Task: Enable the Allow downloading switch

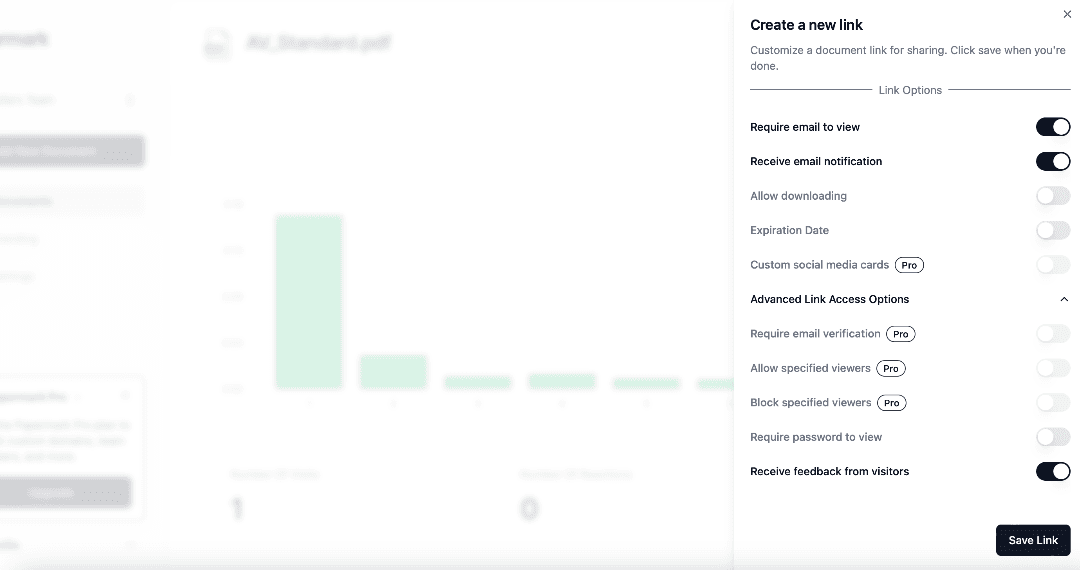Action: pyautogui.click(x=1053, y=196)
